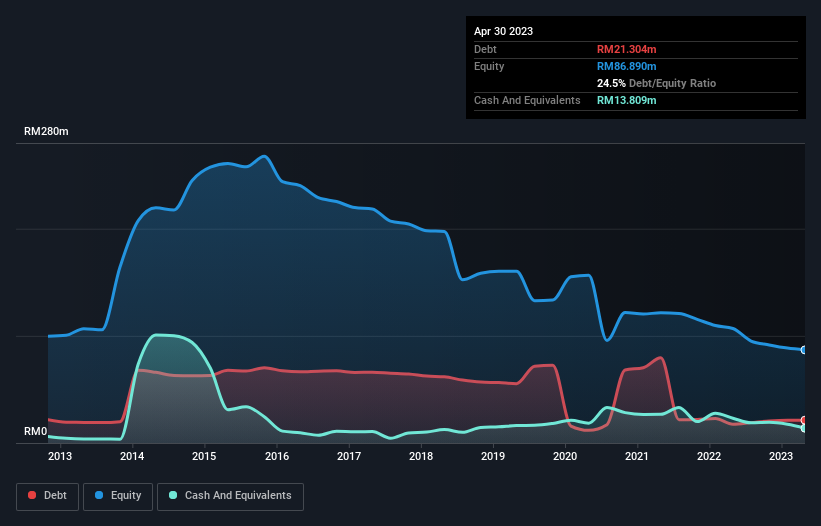
Task: Select the blue Equity endpoint marker on chart
Action: [804, 350]
